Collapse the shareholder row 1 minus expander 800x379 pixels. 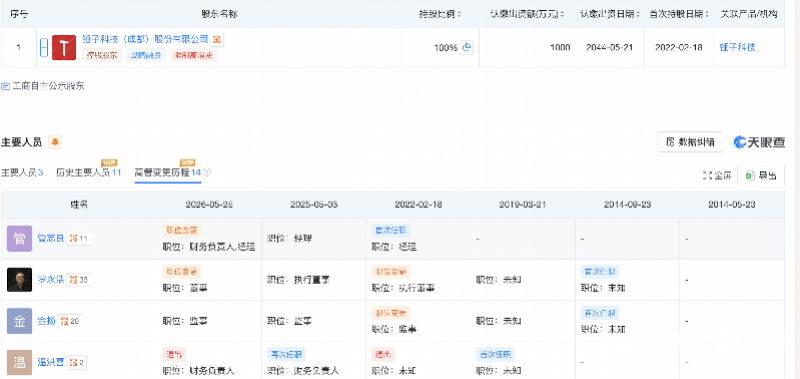point(44,48)
